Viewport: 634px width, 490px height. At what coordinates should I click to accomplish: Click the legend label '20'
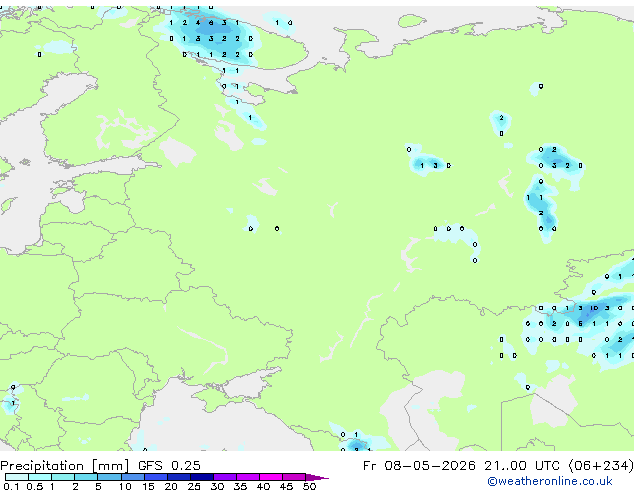pos(171,486)
